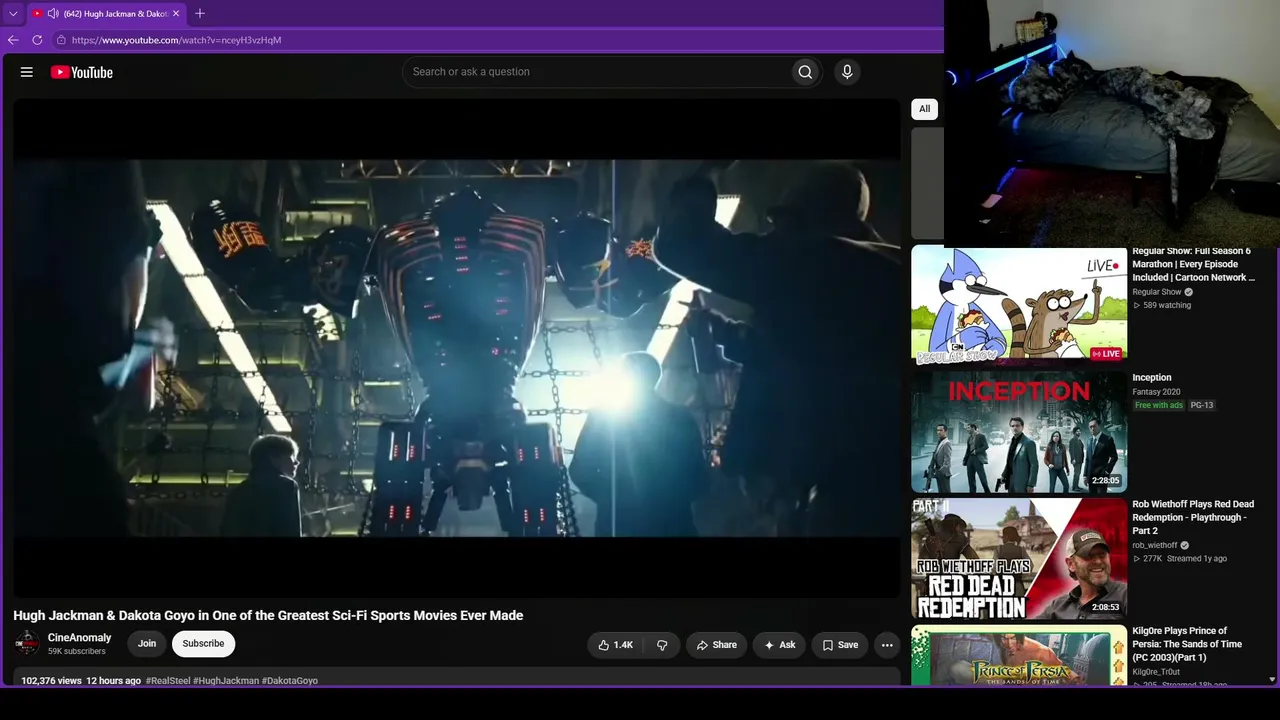1280x720 pixels.
Task: Go to YouTube home via logo
Action: (x=82, y=72)
